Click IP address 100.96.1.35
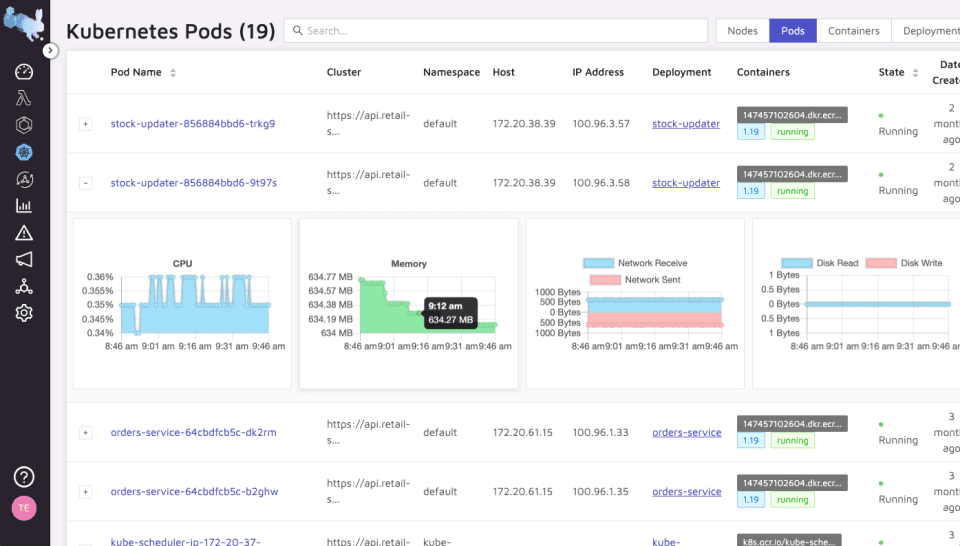This screenshot has height=546, width=960. 600,492
